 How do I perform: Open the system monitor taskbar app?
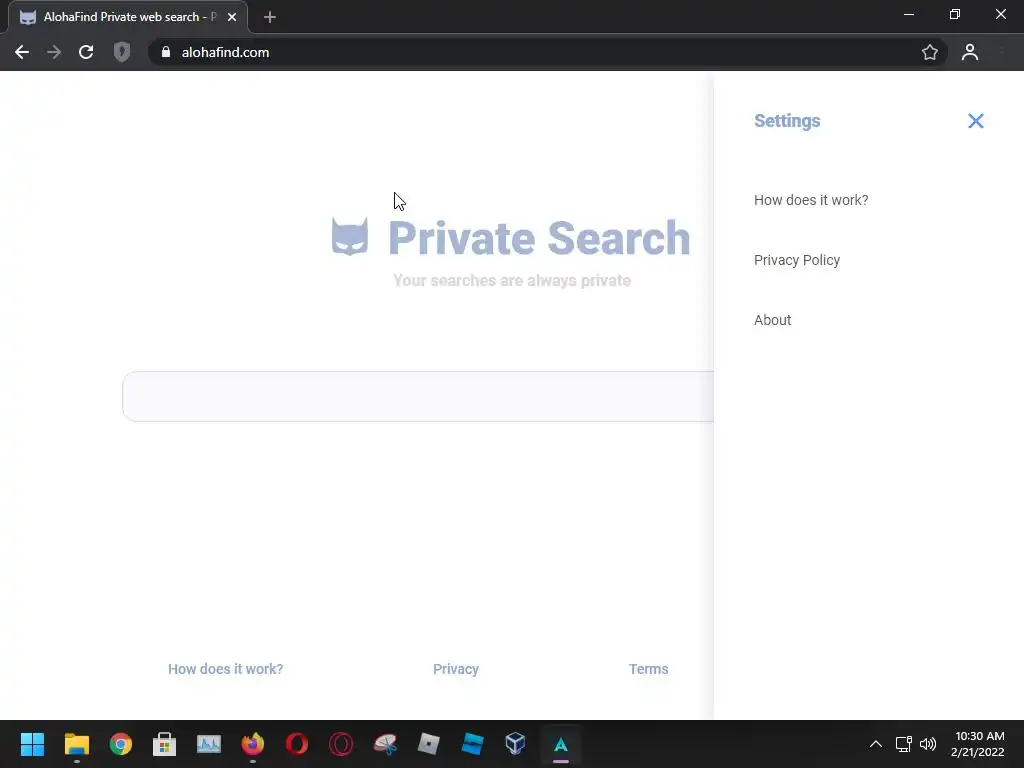tap(209, 744)
